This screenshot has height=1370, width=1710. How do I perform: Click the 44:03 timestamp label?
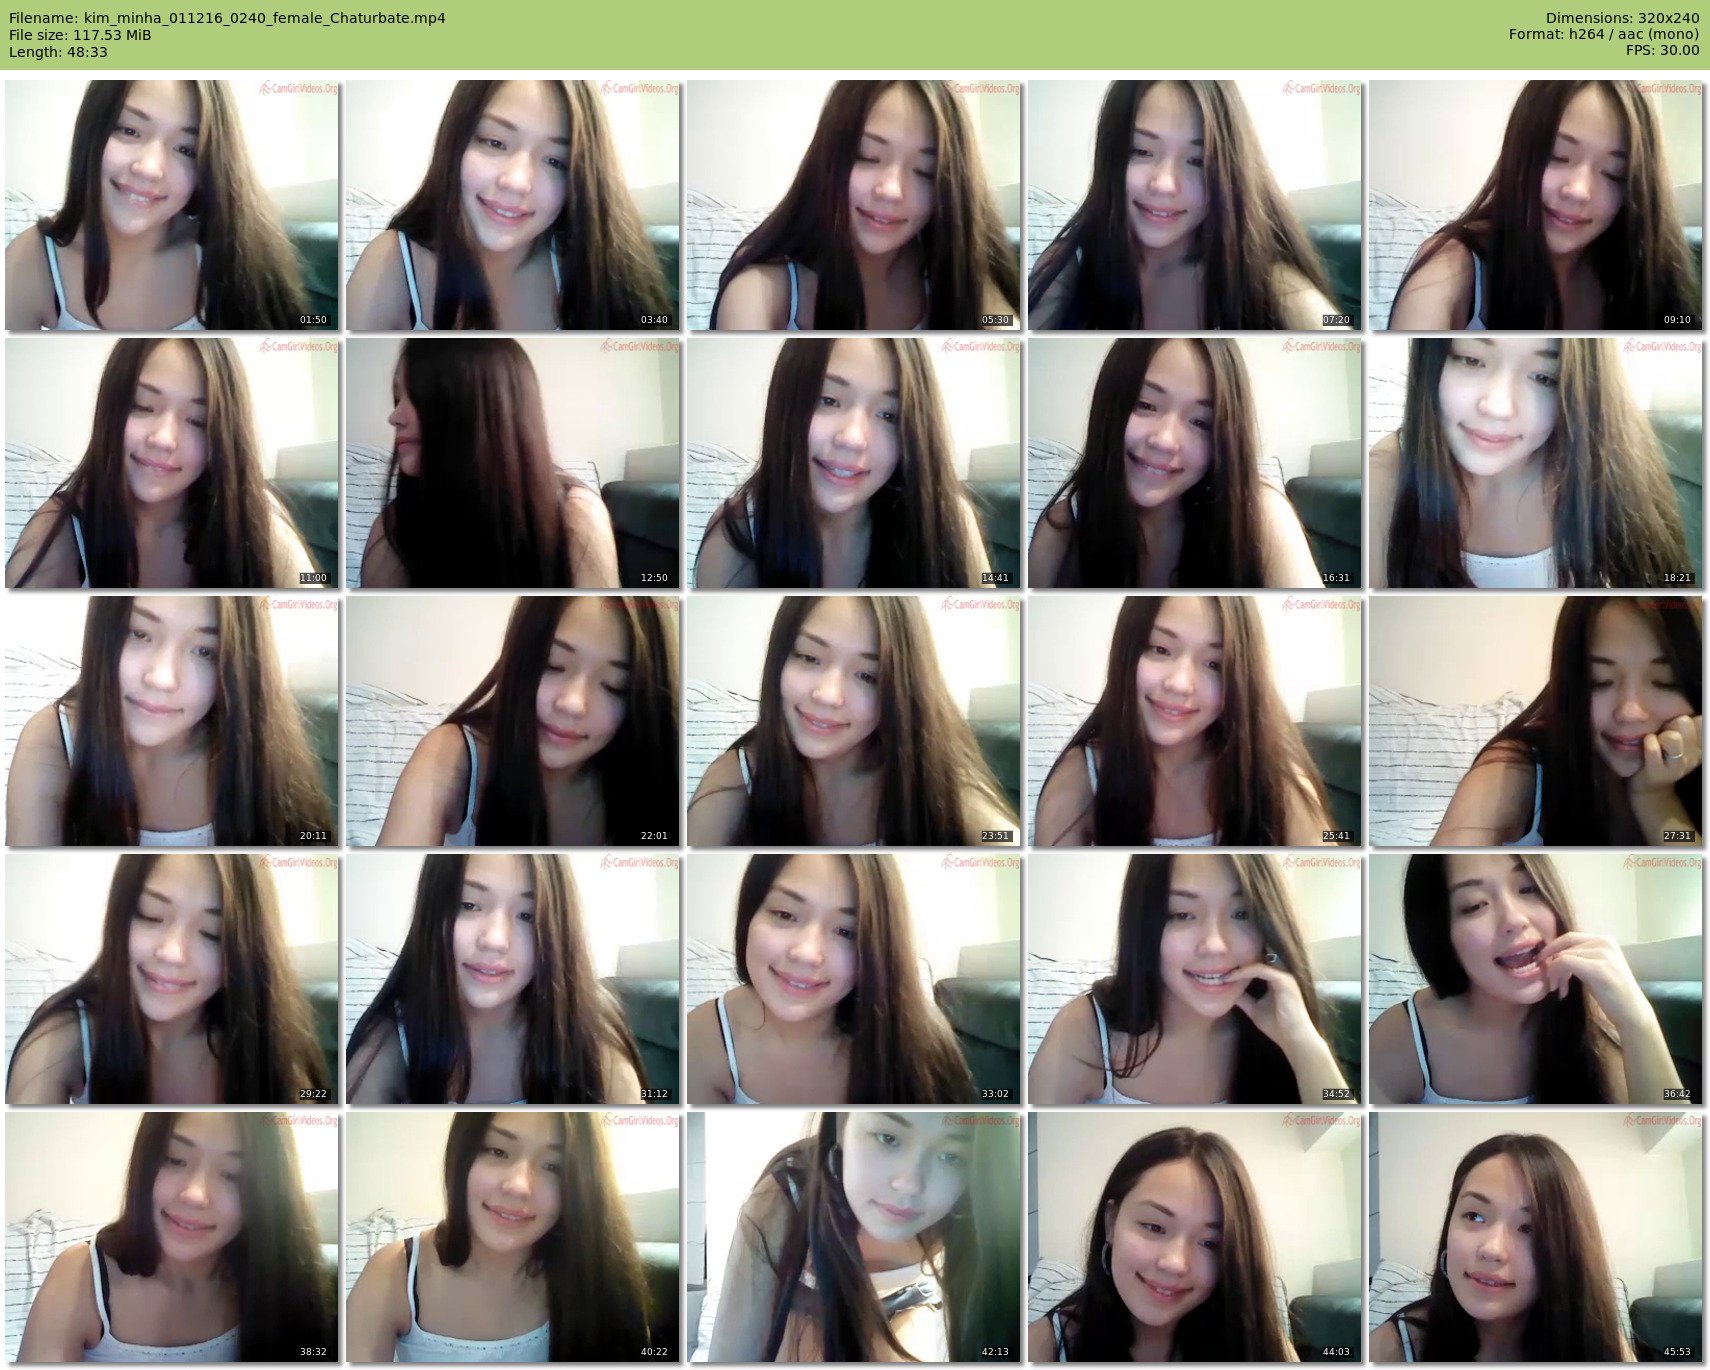coord(1336,1352)
